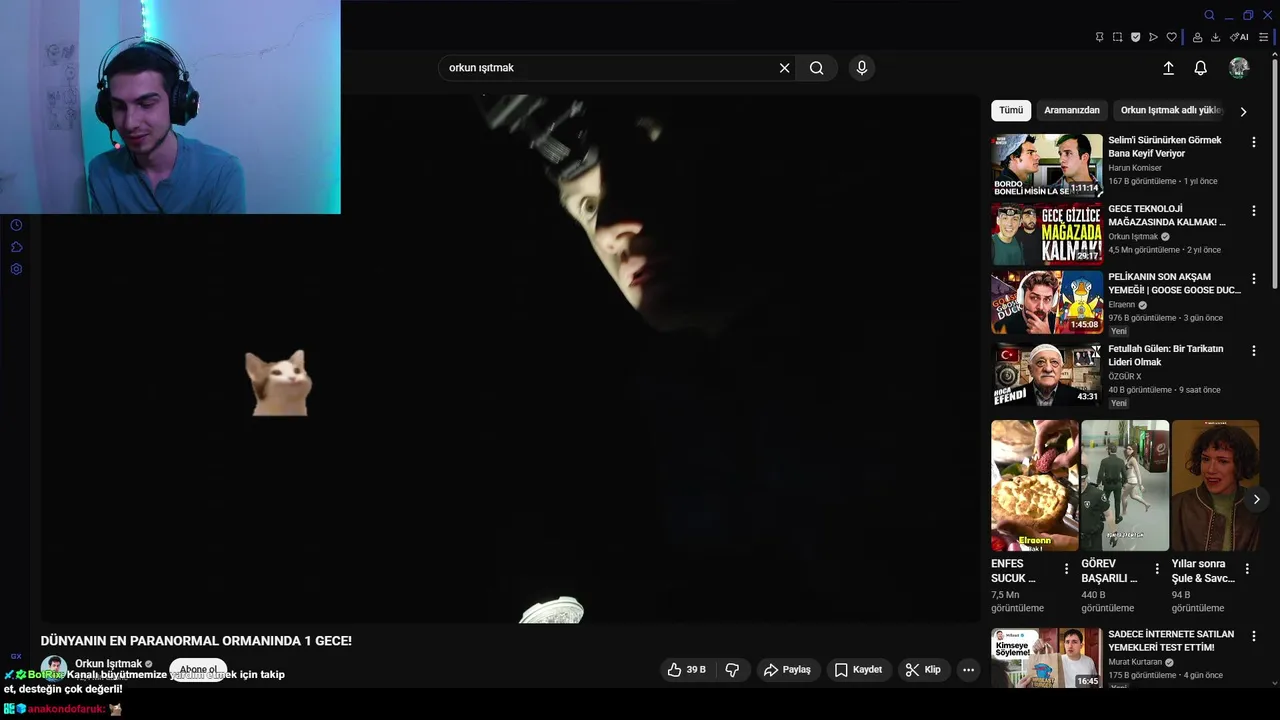Viewport: 1280px width, 720px height.
Task: Select the 'Tümü' filter chip
Action: (x=1011, y=110)
